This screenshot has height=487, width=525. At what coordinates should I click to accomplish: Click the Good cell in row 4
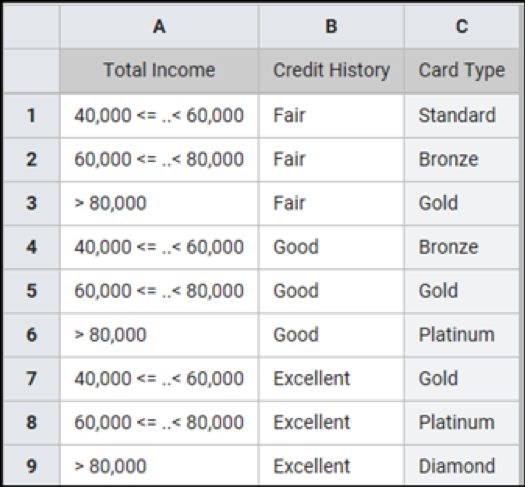pos(331,247)
